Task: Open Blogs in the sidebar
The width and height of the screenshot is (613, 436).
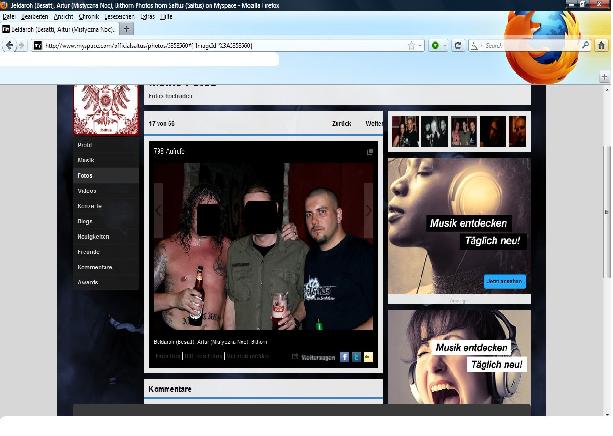Action: pyautogui.click(x=106, y=221)
